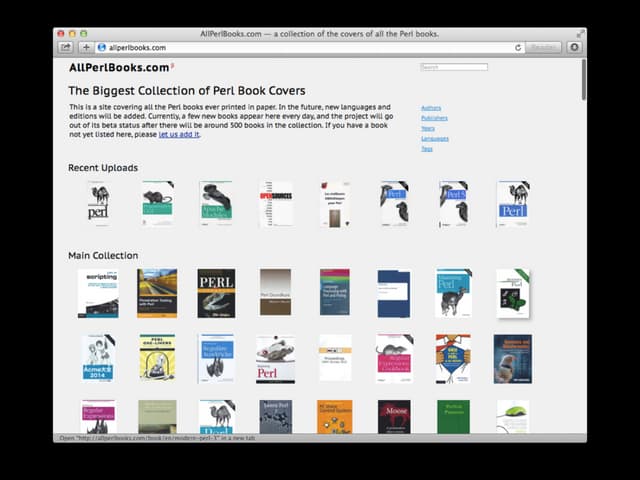Reload the page with the refresh icon
The image size is (640, 480).
click(518, 47)
